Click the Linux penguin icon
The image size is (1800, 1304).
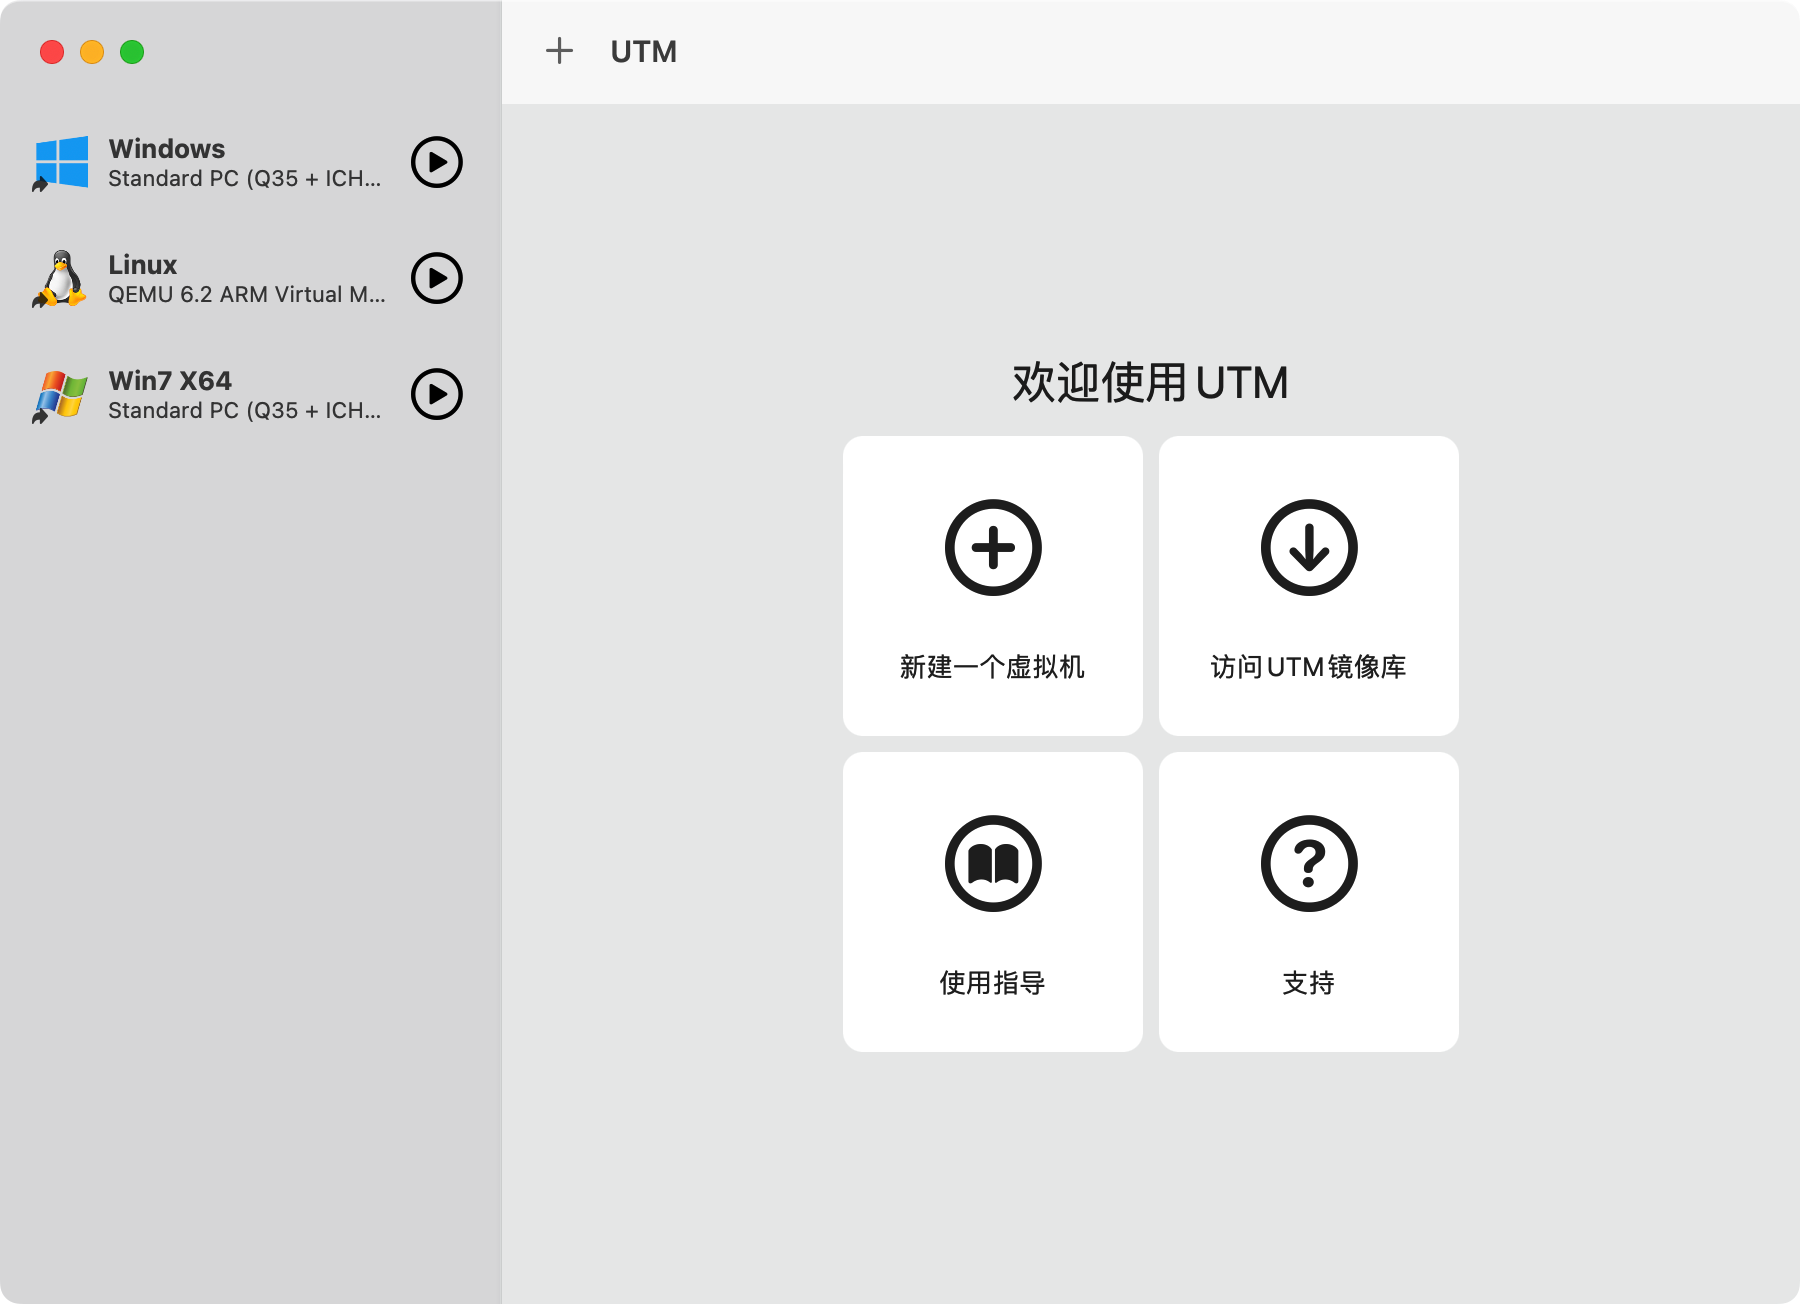62,278
